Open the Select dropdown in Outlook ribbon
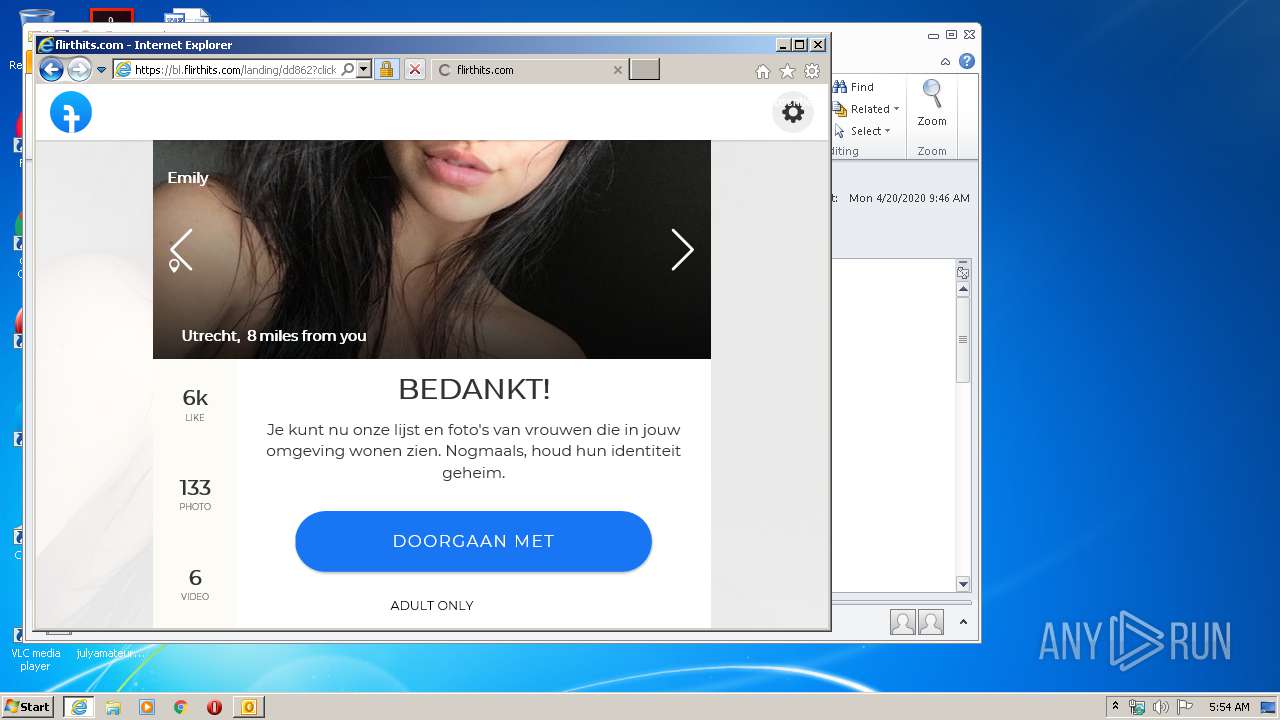1280x720 pixels. (x=862, y=131)
